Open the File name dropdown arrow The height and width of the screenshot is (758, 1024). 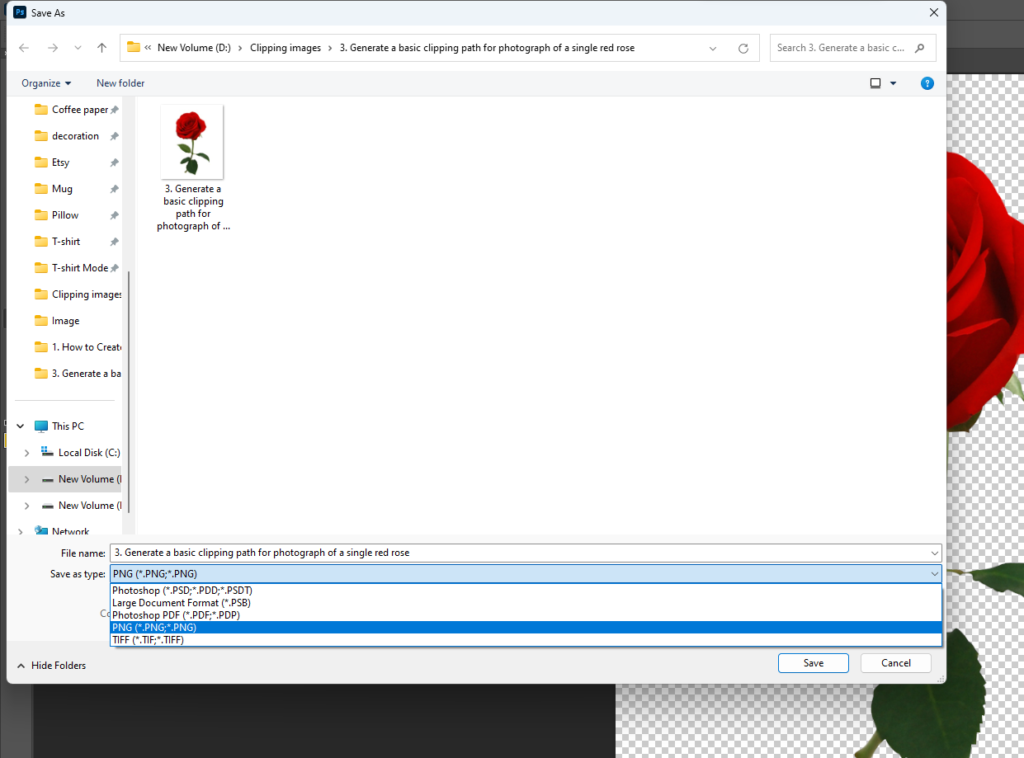(x=935, y=553)
